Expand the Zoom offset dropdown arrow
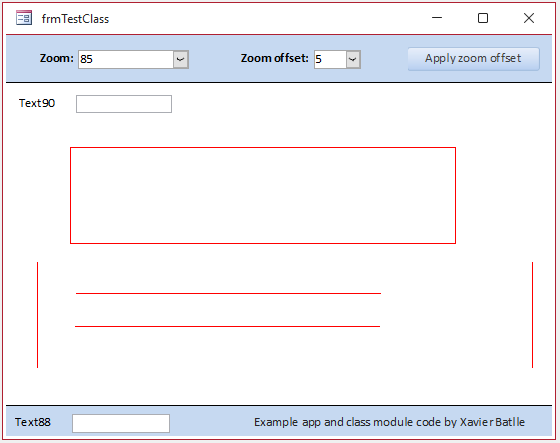 click(x=353, y=59)
